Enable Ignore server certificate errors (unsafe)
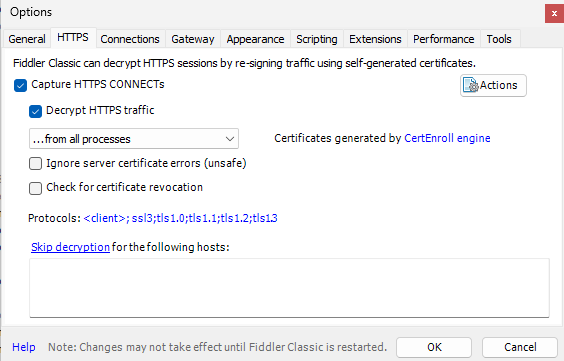The image size is (564, 361). [35, 164]
